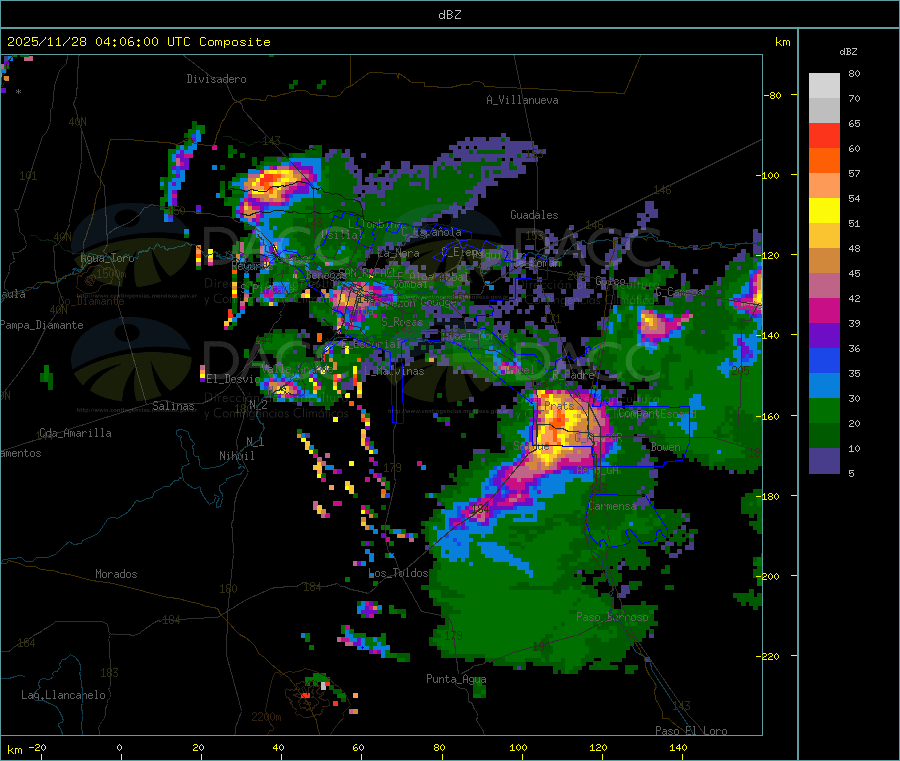Viewport: 900px width, 761px height.
Task: Click the red 60-65 dBZ legend swatch
Action: (824, 136)
